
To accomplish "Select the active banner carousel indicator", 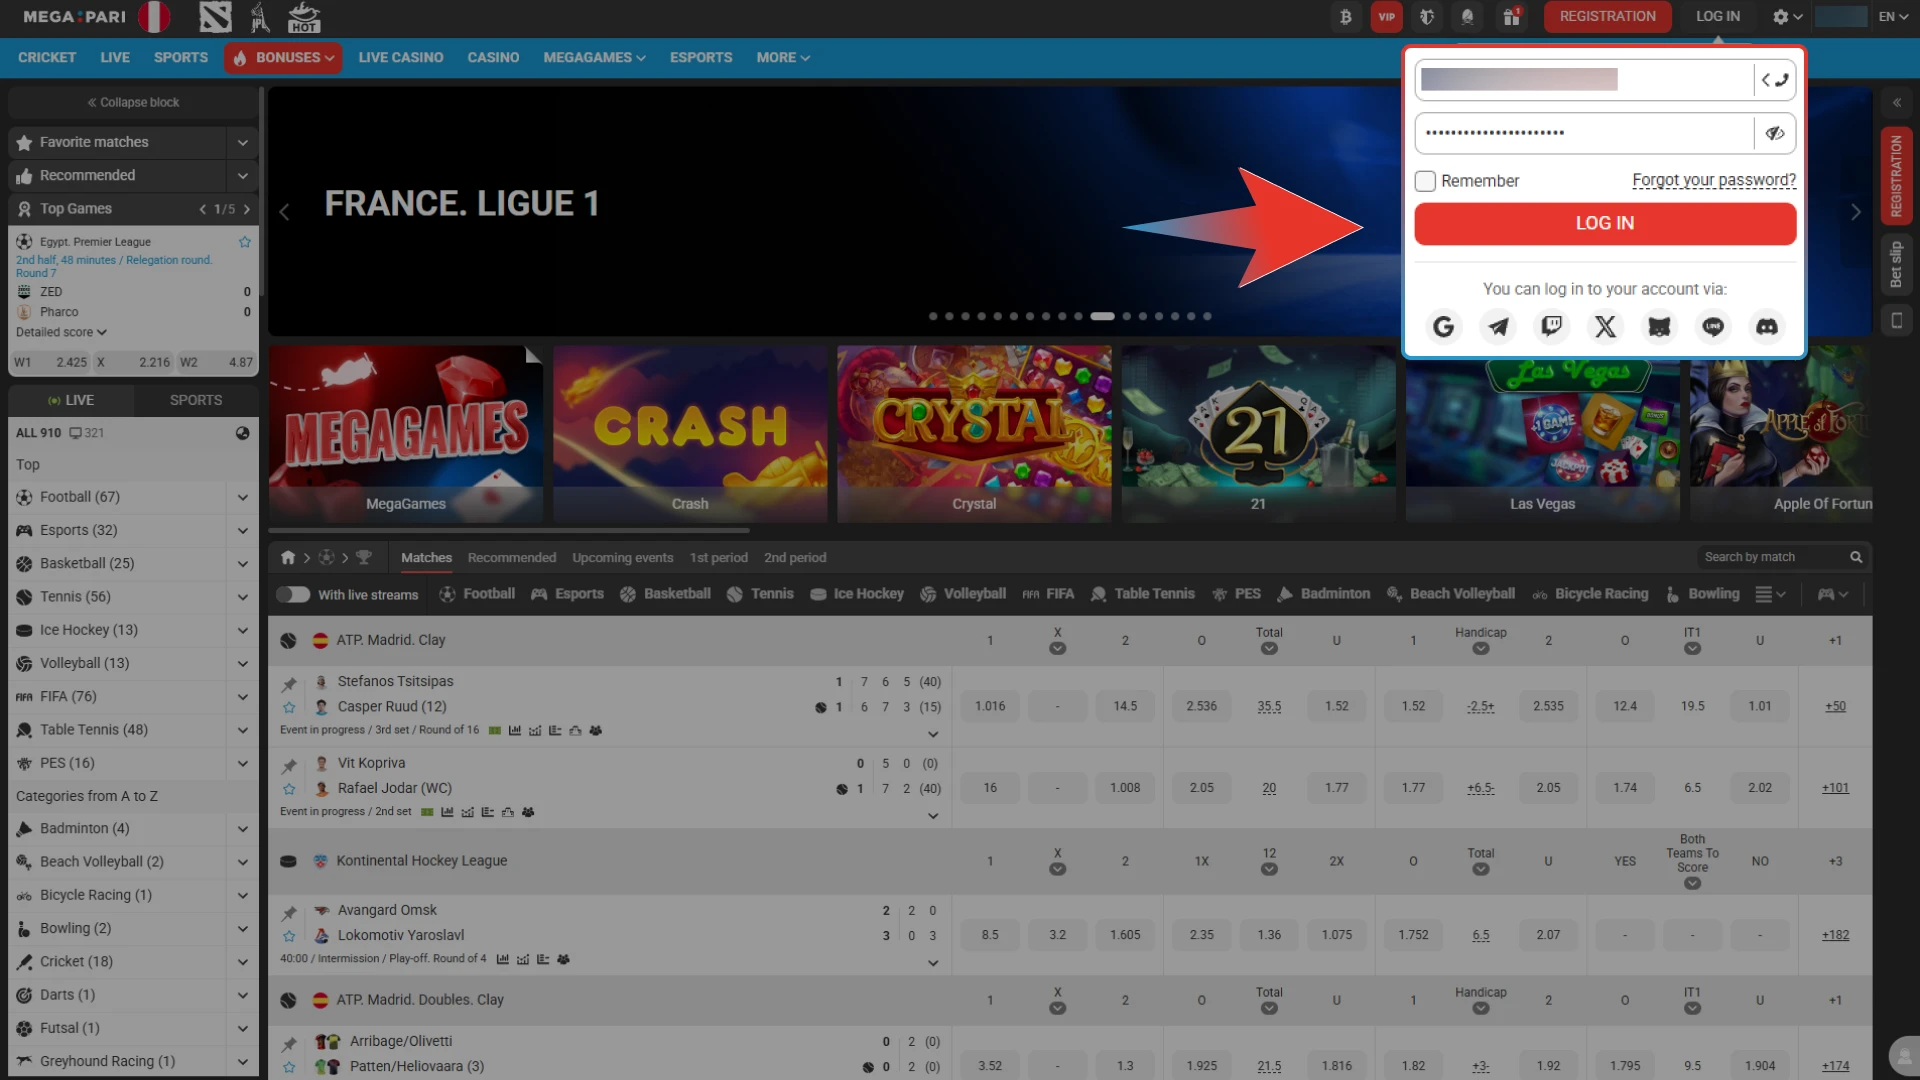I will 1102,317.
